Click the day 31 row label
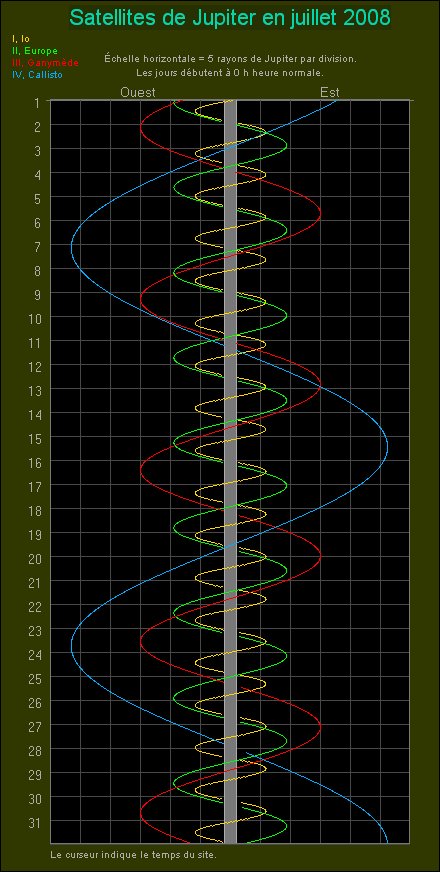 click(x=34, y=821)
